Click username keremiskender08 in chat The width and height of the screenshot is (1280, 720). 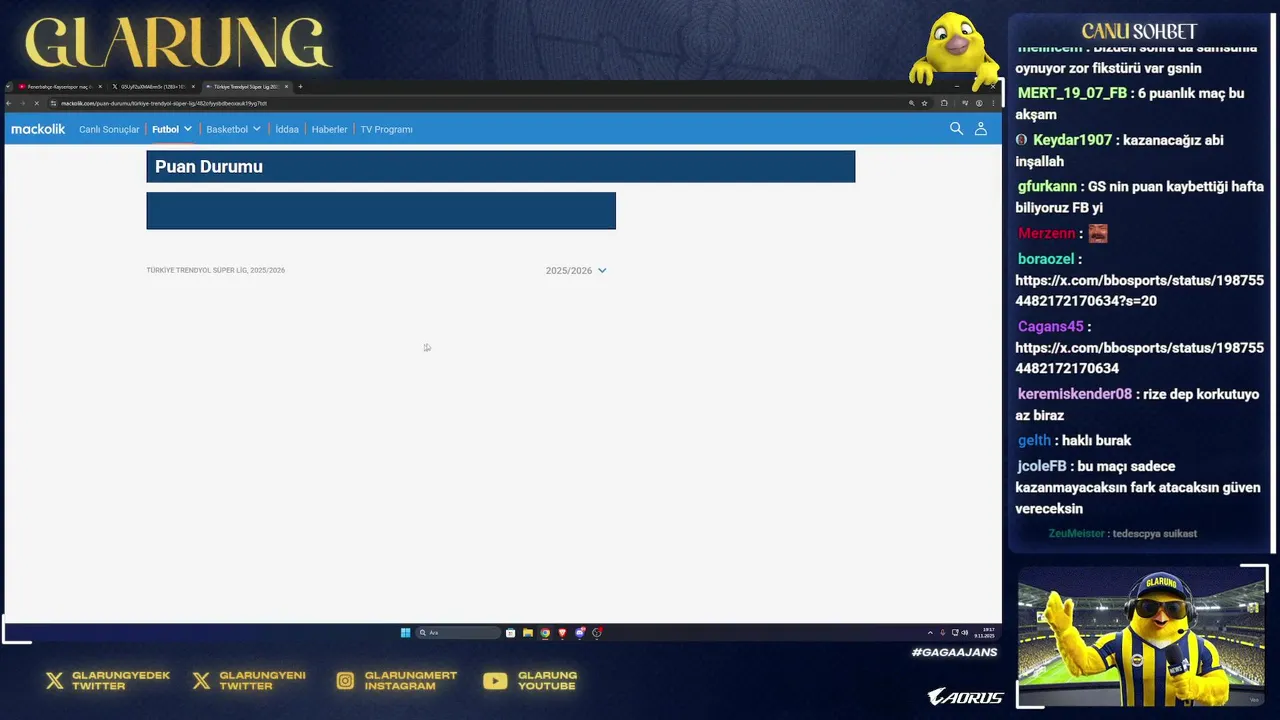(x=1075, y=394)
